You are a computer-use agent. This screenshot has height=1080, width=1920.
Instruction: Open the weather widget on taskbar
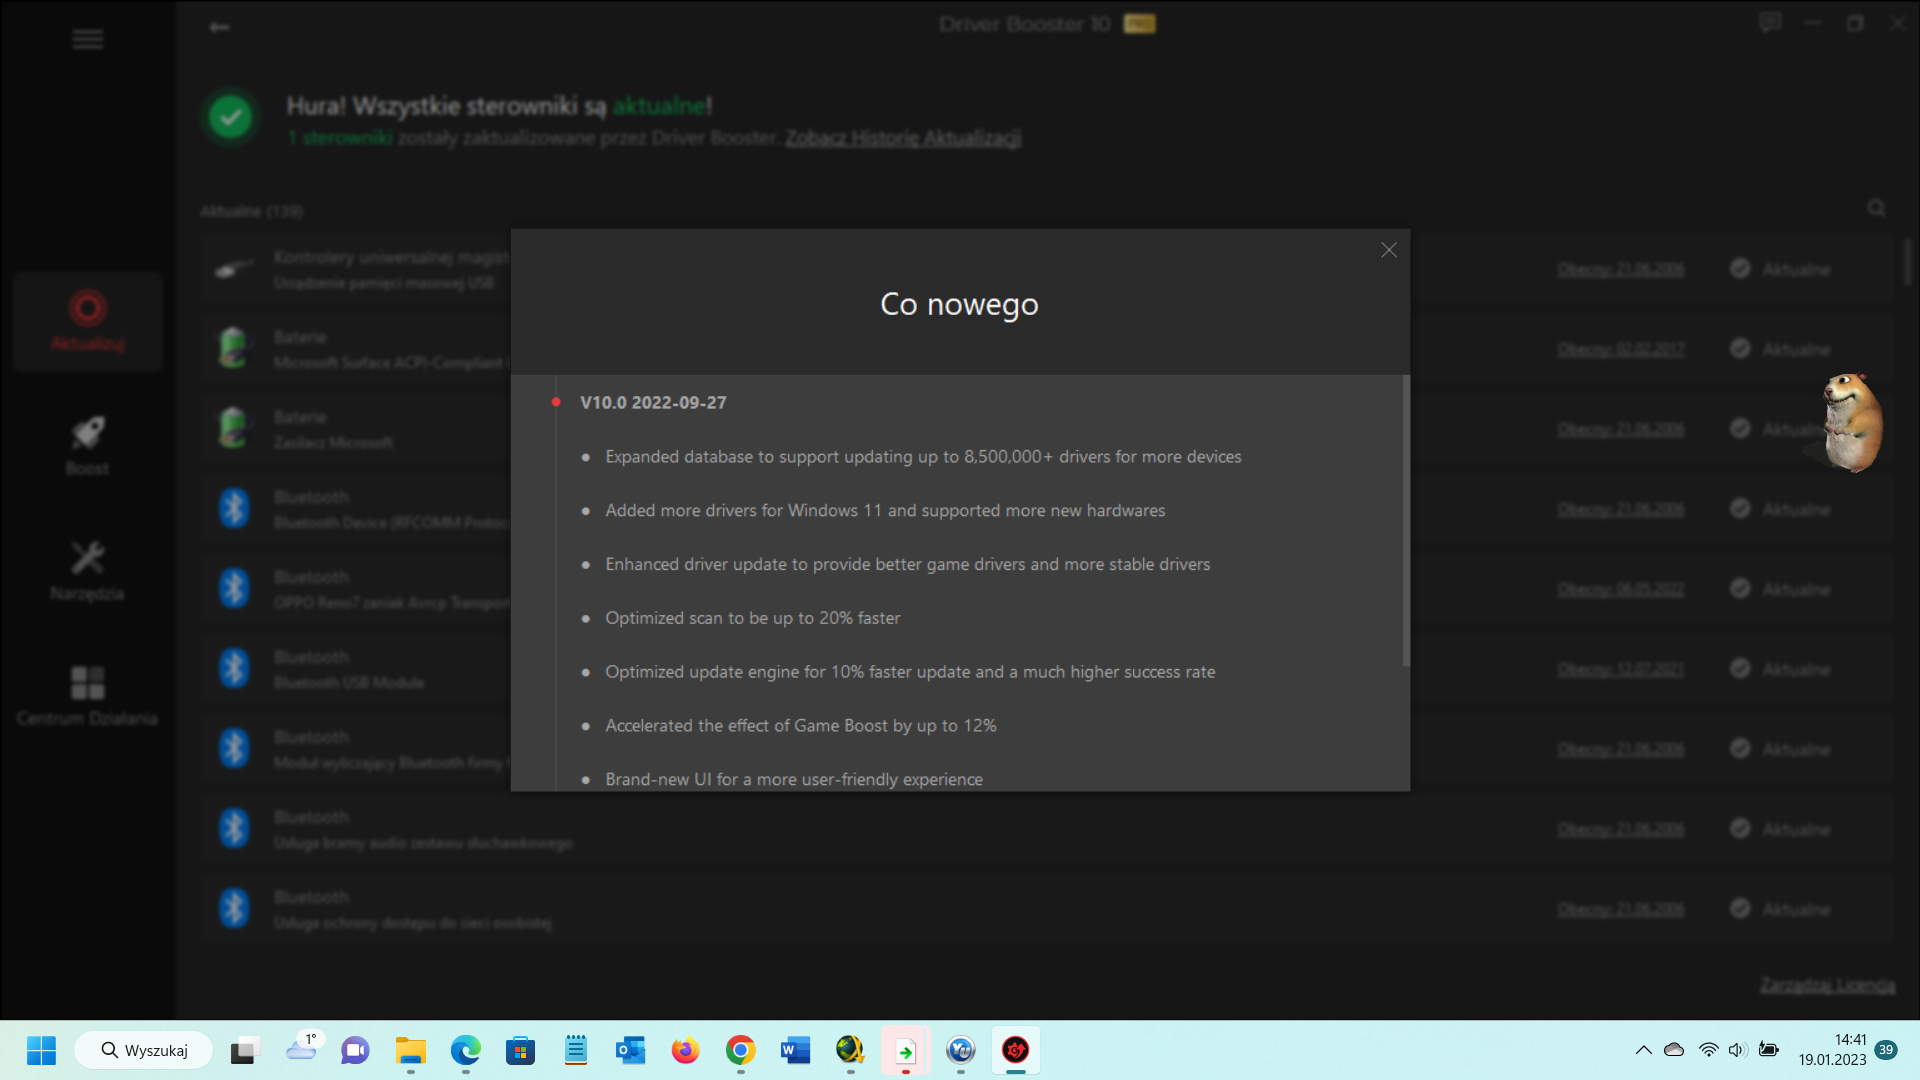coord(303,1047)
